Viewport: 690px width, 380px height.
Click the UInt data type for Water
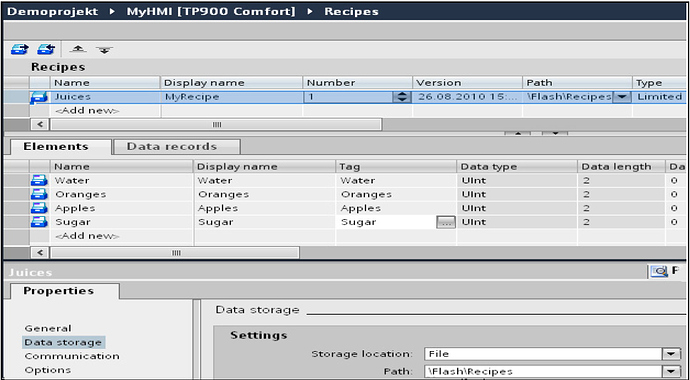pyautogui.click(x=517, y=180)
